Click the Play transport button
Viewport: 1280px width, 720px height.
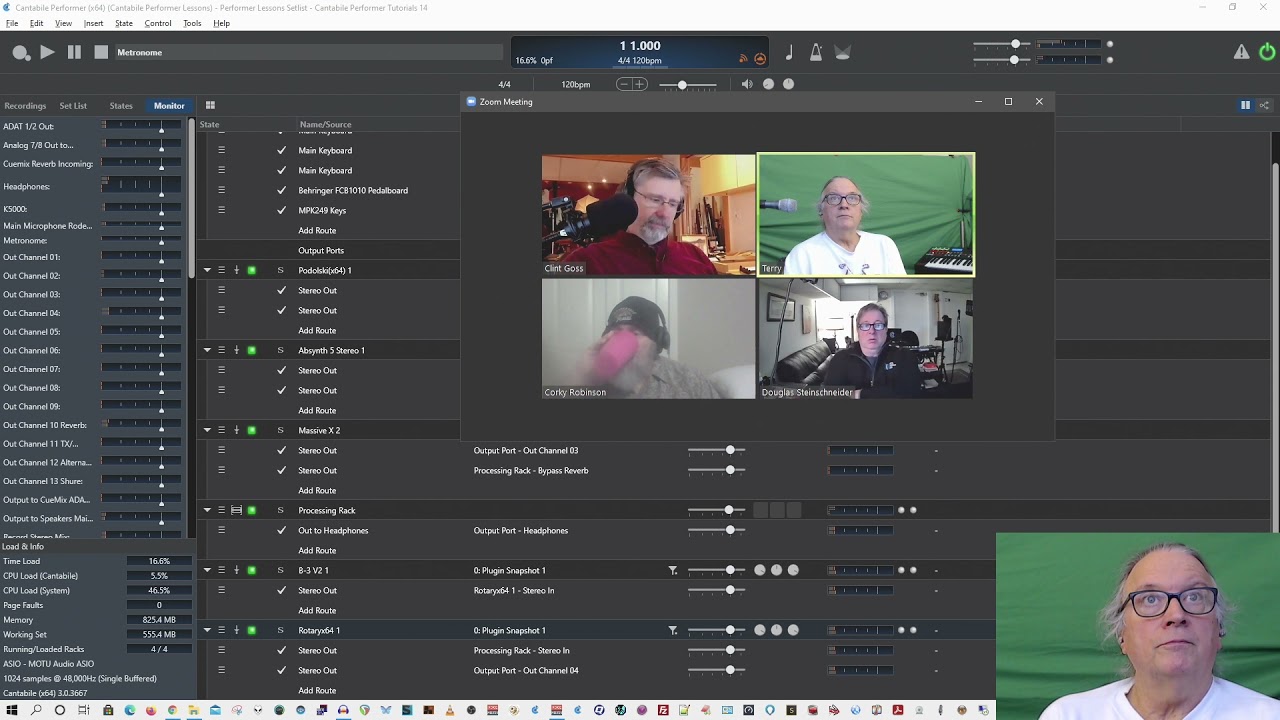pyautogui.click(x=47, y=52)
